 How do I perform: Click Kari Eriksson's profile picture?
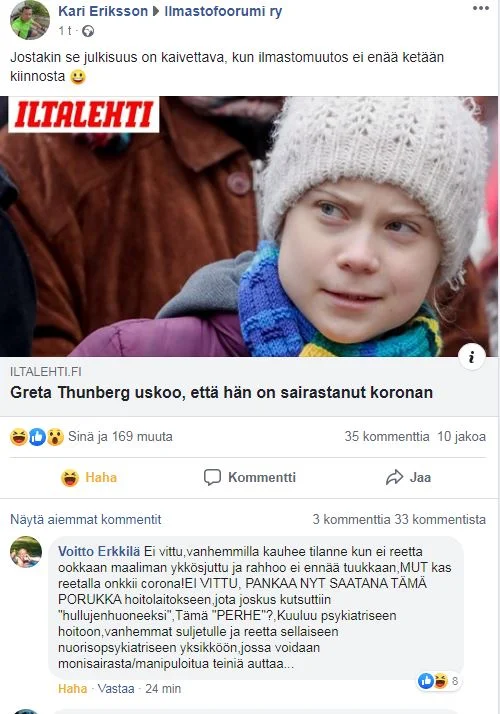click(x=30, y=20)
